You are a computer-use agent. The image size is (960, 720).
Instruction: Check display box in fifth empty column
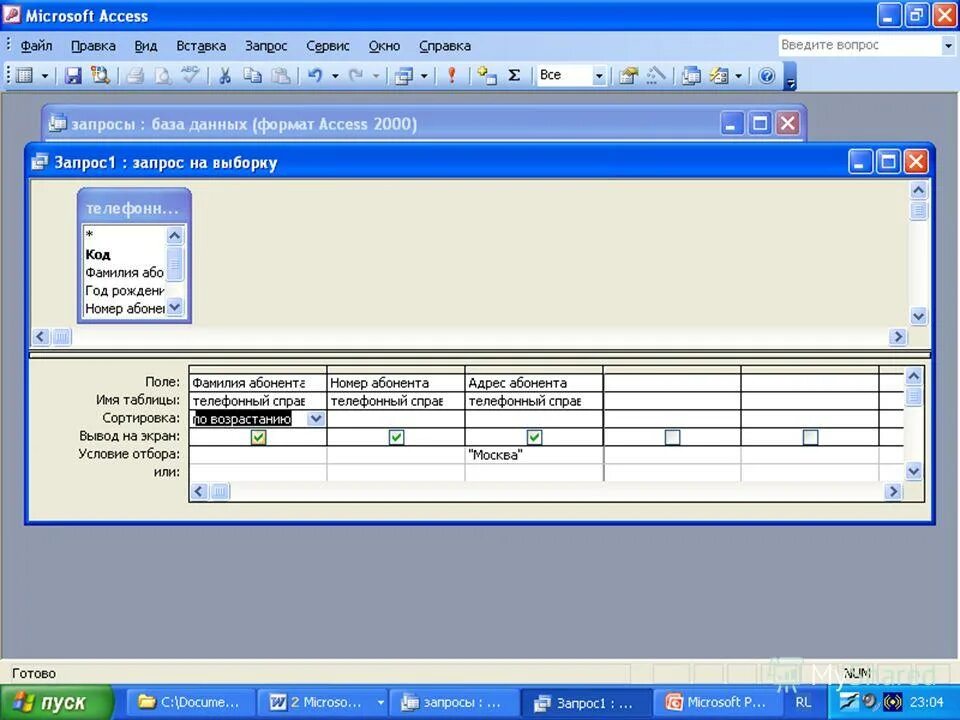pos(810,437)
